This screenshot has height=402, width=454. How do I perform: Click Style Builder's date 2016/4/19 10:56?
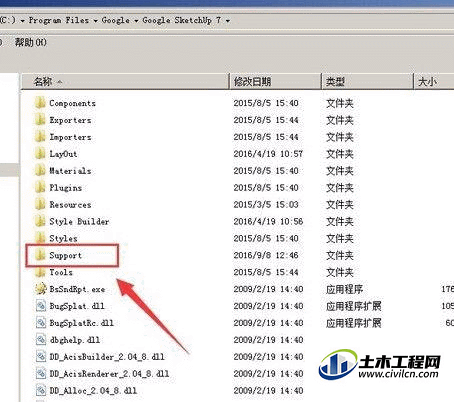(x=268, y=222)
